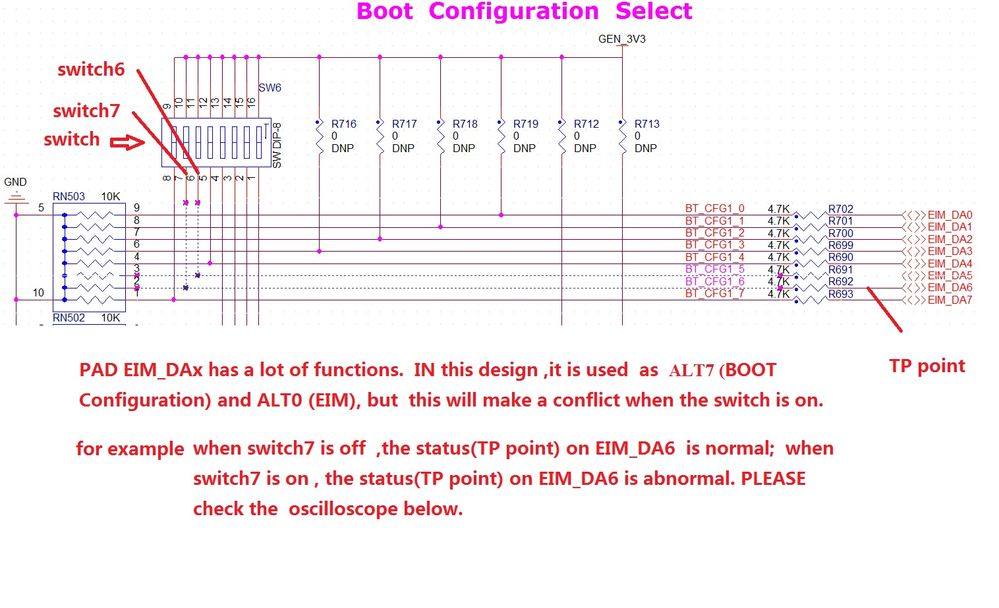Click the bidirectional port symbol for EIM_DA0
The height and width of the screenshot is (608, 999).
coord(914,215)
